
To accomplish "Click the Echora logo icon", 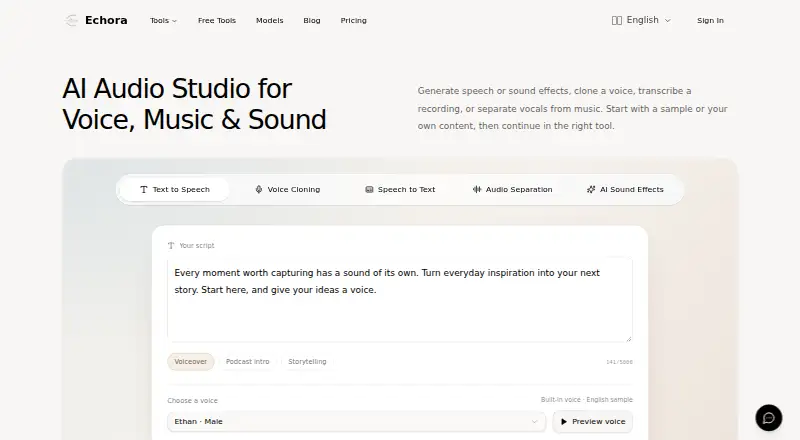I will (x=71, y=20).
